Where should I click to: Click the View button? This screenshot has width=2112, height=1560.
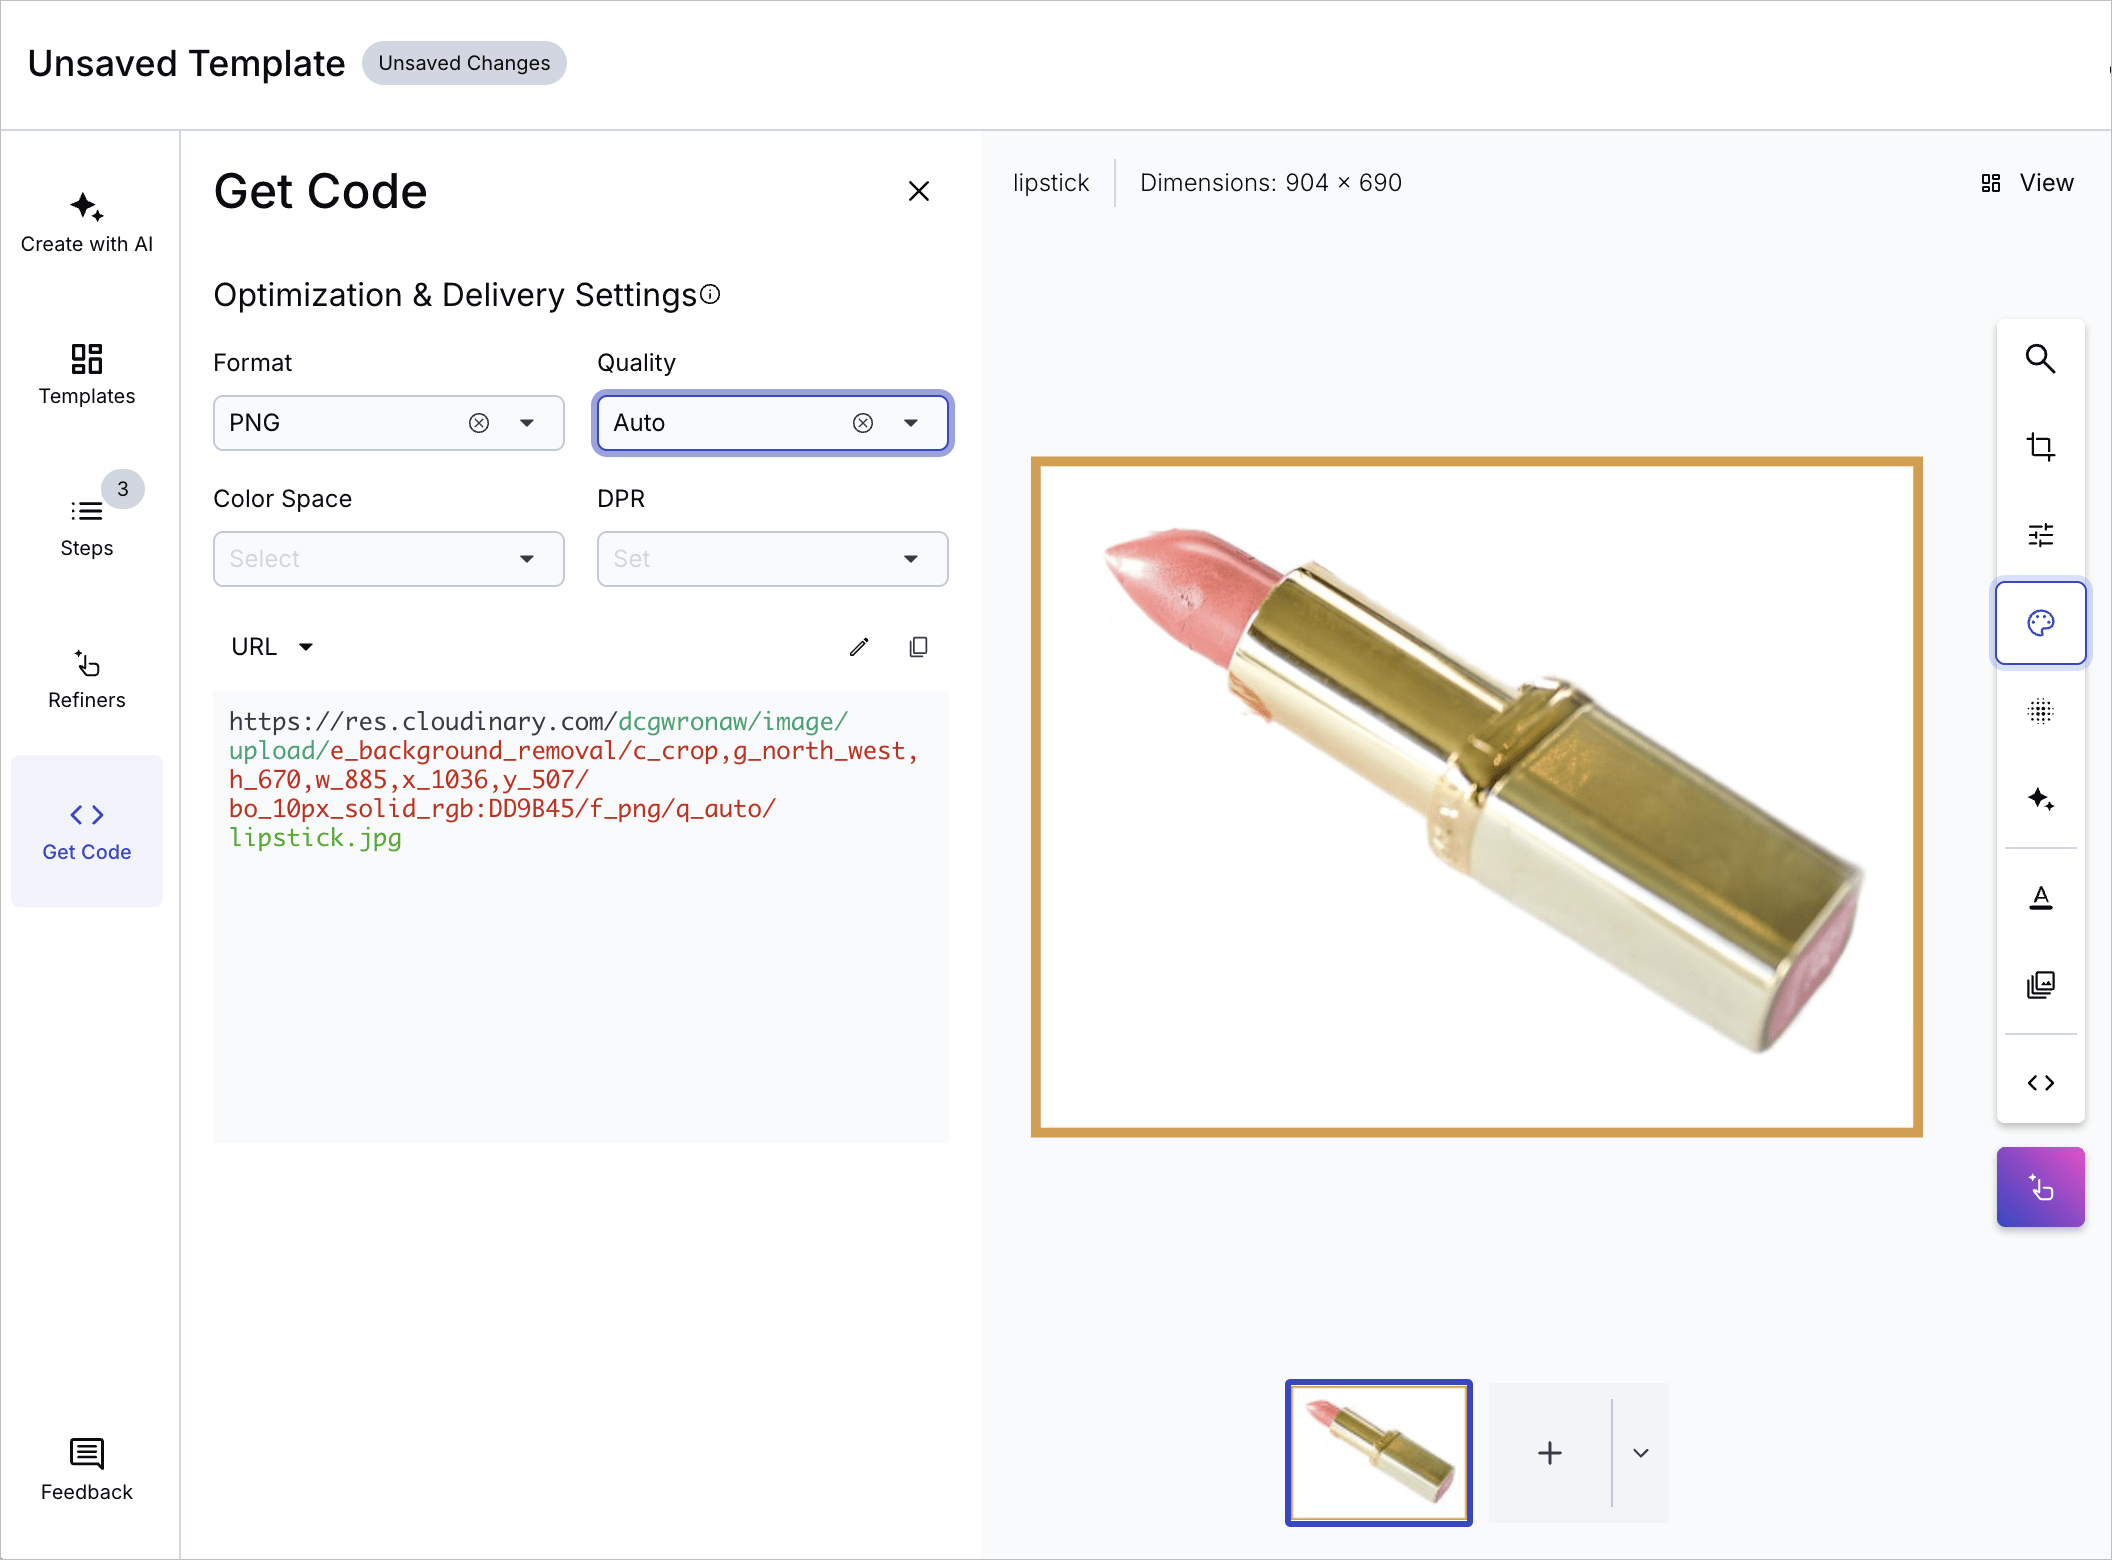coord(2027,183)
